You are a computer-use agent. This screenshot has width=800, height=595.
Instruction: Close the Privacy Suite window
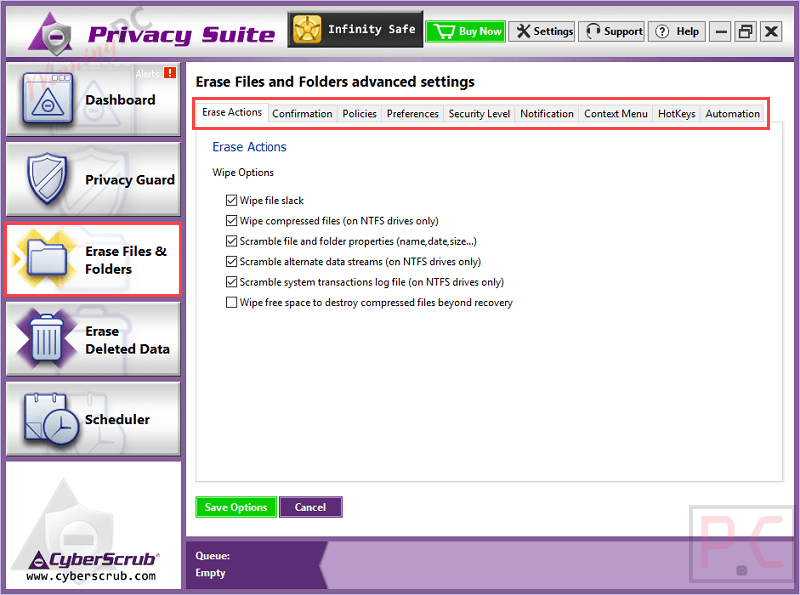771,32
